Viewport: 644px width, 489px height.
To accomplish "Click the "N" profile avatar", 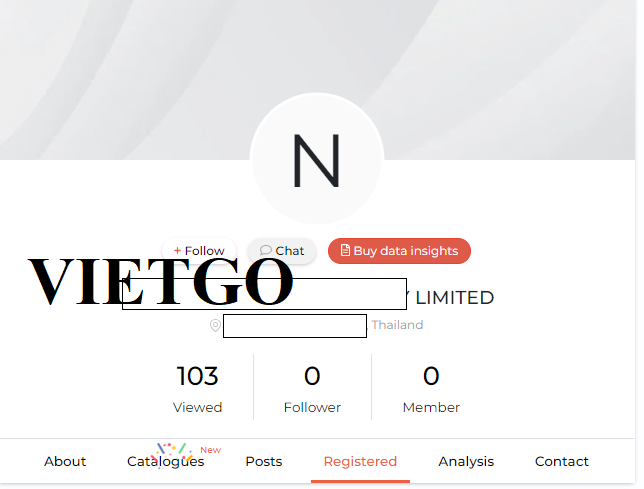I will click(316, 160).
